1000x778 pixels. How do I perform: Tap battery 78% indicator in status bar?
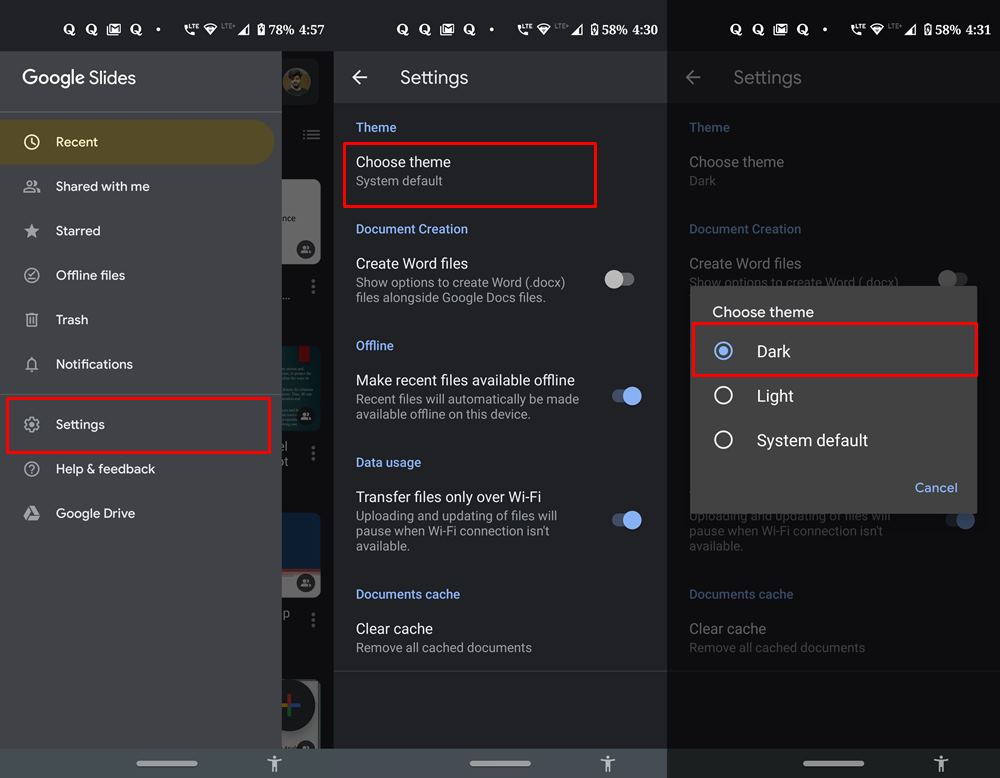276,29
